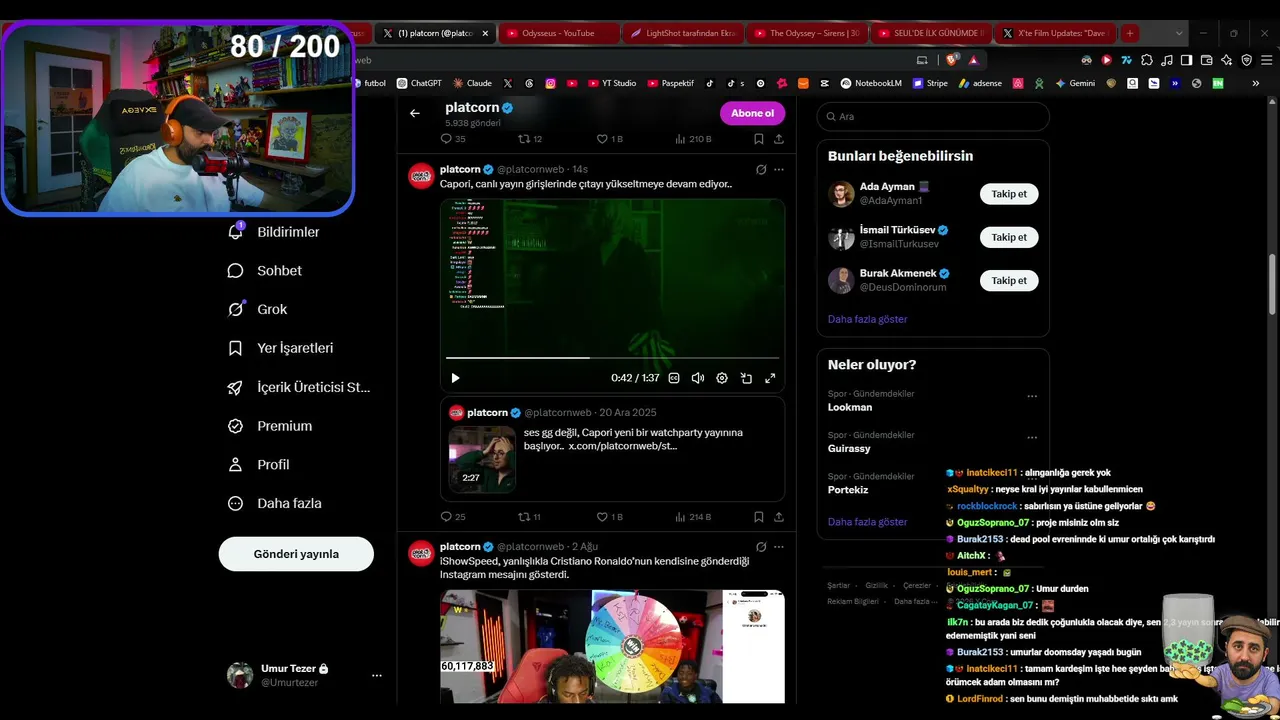The image size is (1280, 720).
Task: Click the Gönderi yayınla button
Action: [x=296, y=554]
